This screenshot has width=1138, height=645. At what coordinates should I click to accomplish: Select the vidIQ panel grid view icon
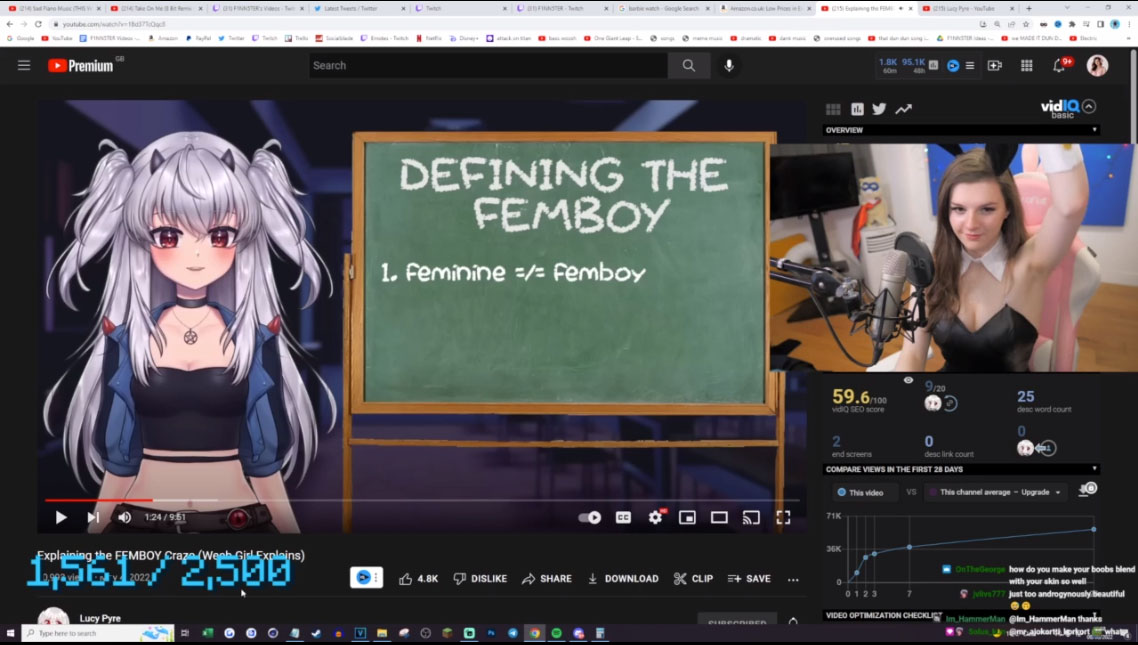click(x=833, y=109)
